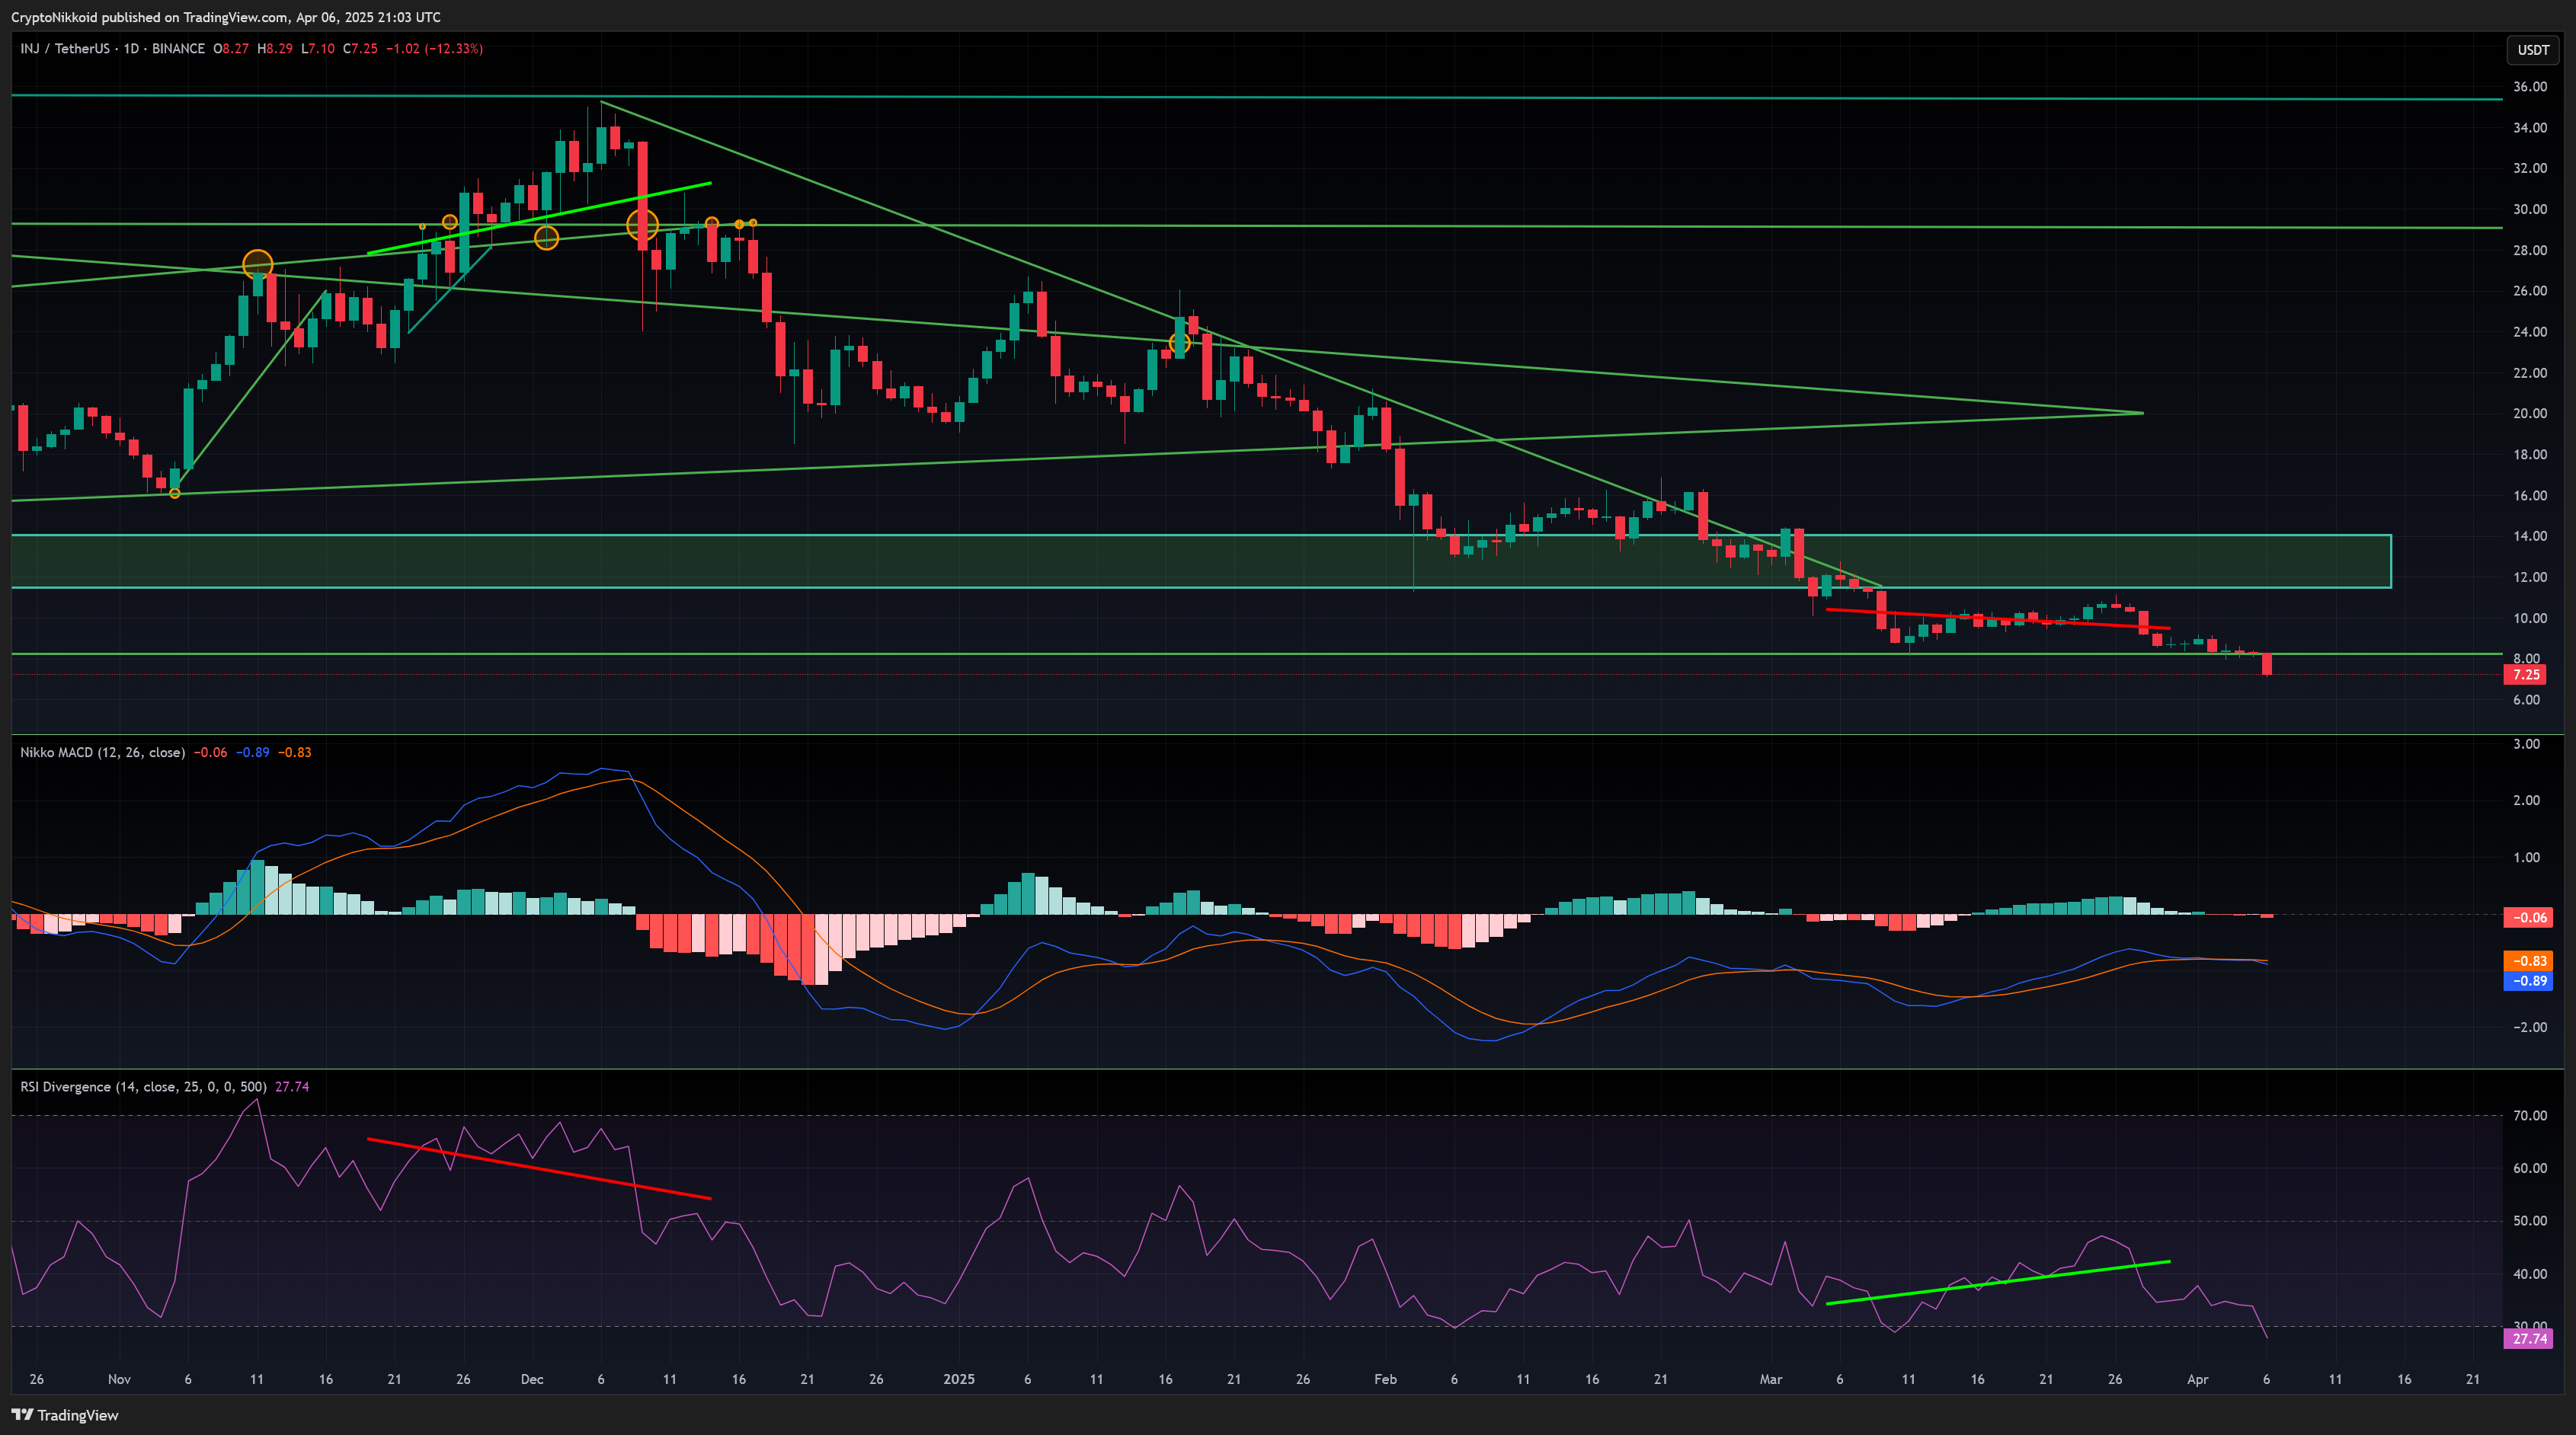This screenshot has width=2576, height=1435.
Task: Click the Feb label on time axis
Action: coord(1385,1379)
